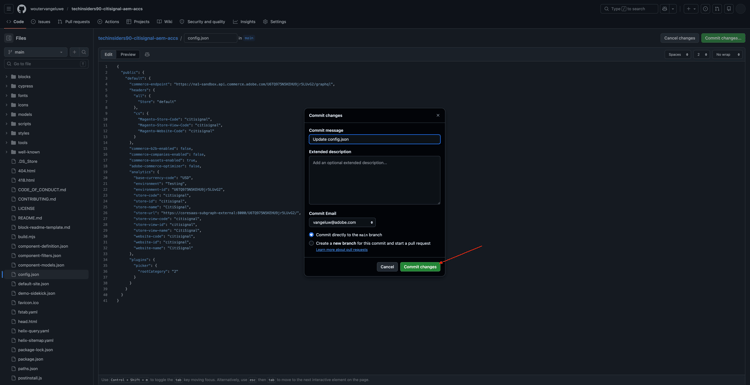View your pull requests top-right icon
This screenshot has height=385, width=750.
coord(717,9)
